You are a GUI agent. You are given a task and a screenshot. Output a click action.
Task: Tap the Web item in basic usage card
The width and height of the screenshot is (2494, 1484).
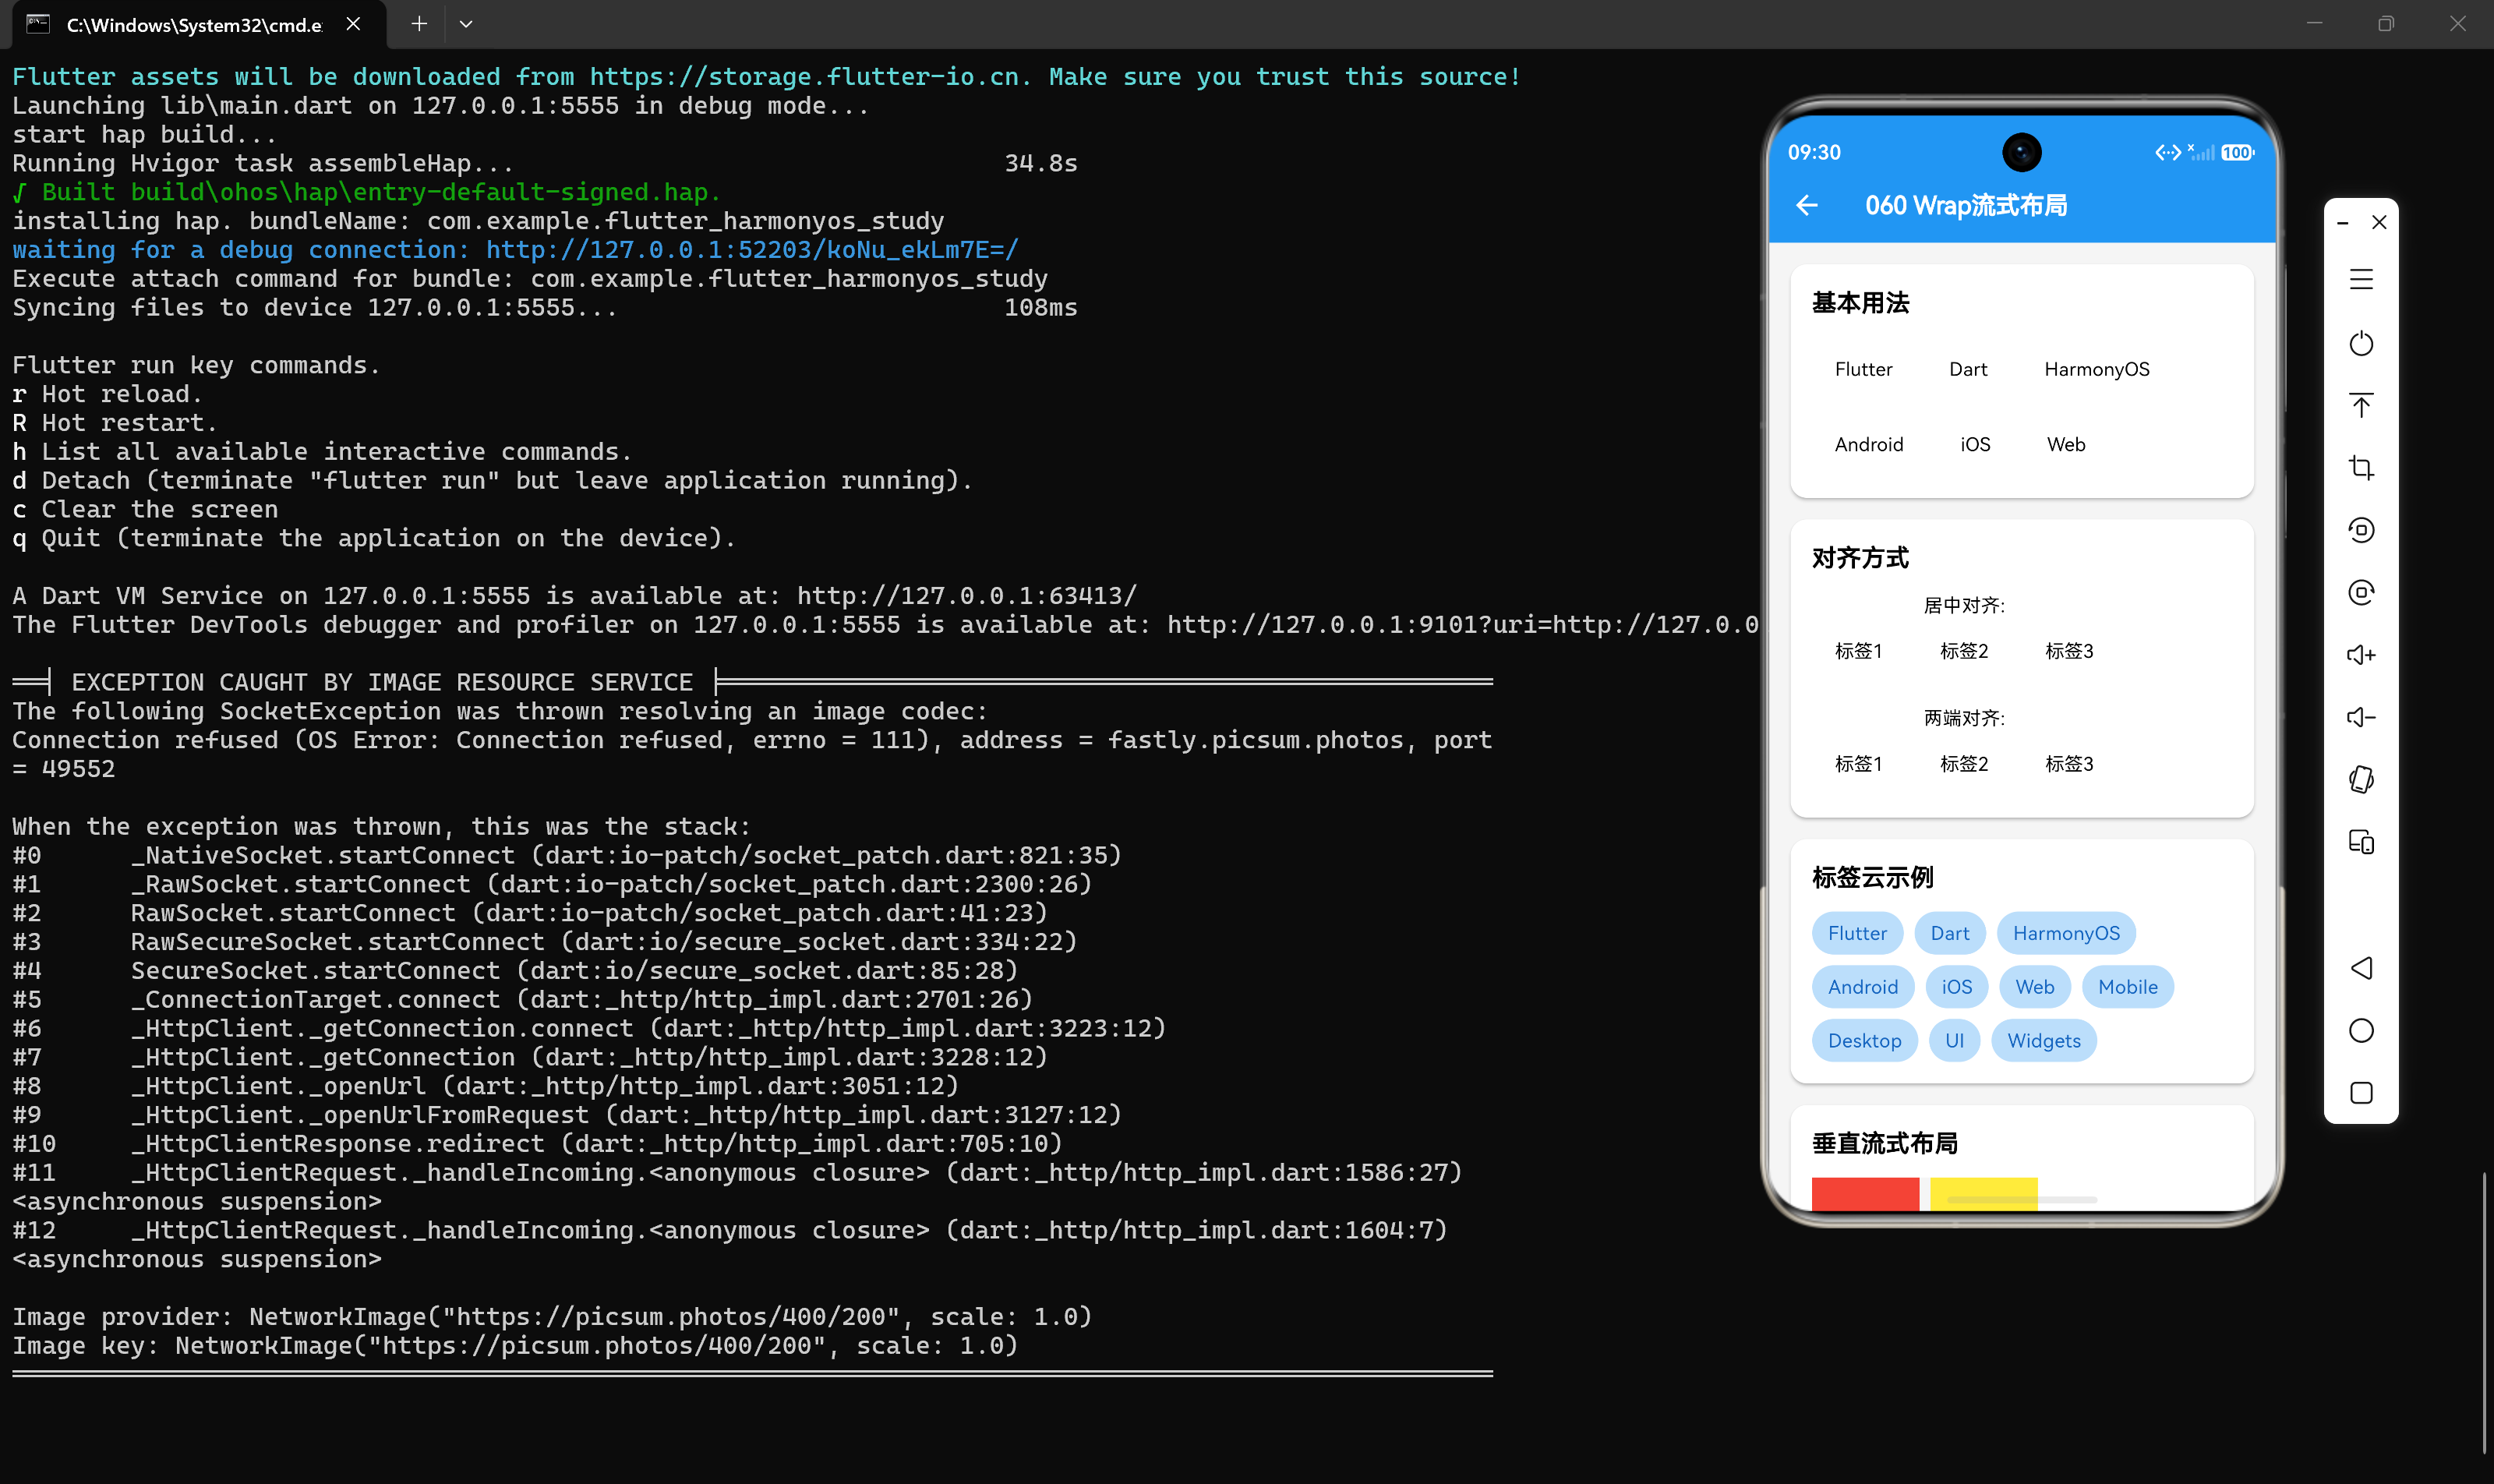coord(2065,444)
